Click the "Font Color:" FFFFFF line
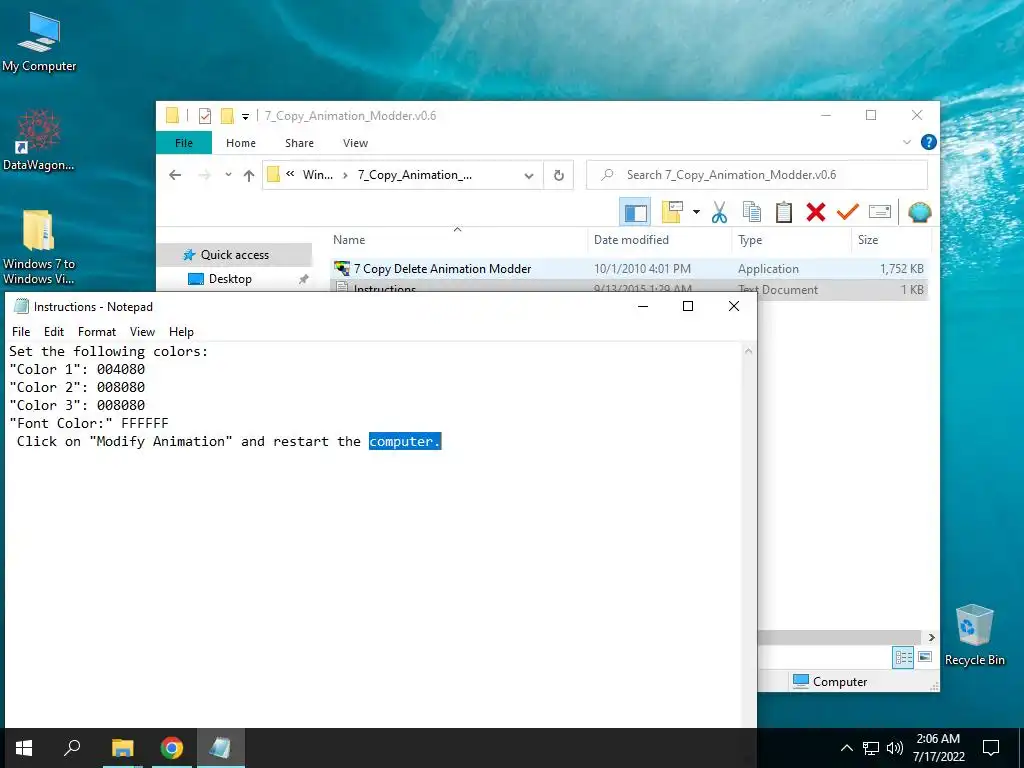This screenshot has height=768, width=1024. click(89, 423)
